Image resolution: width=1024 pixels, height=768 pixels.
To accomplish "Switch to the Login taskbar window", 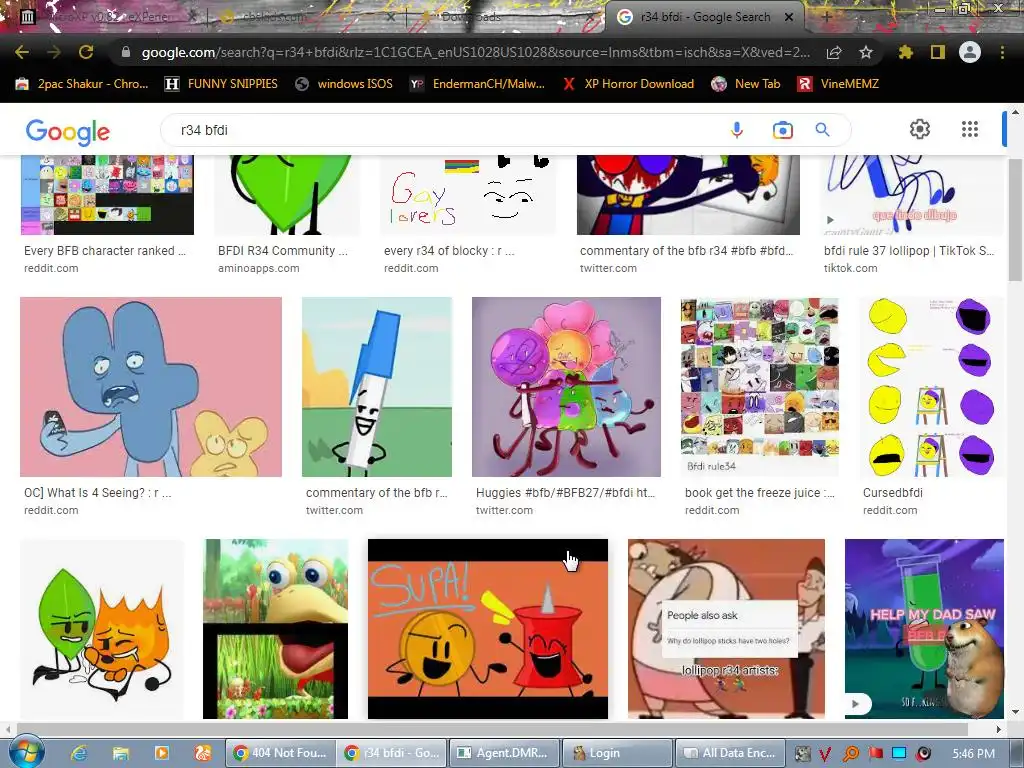I will [617, 753].
